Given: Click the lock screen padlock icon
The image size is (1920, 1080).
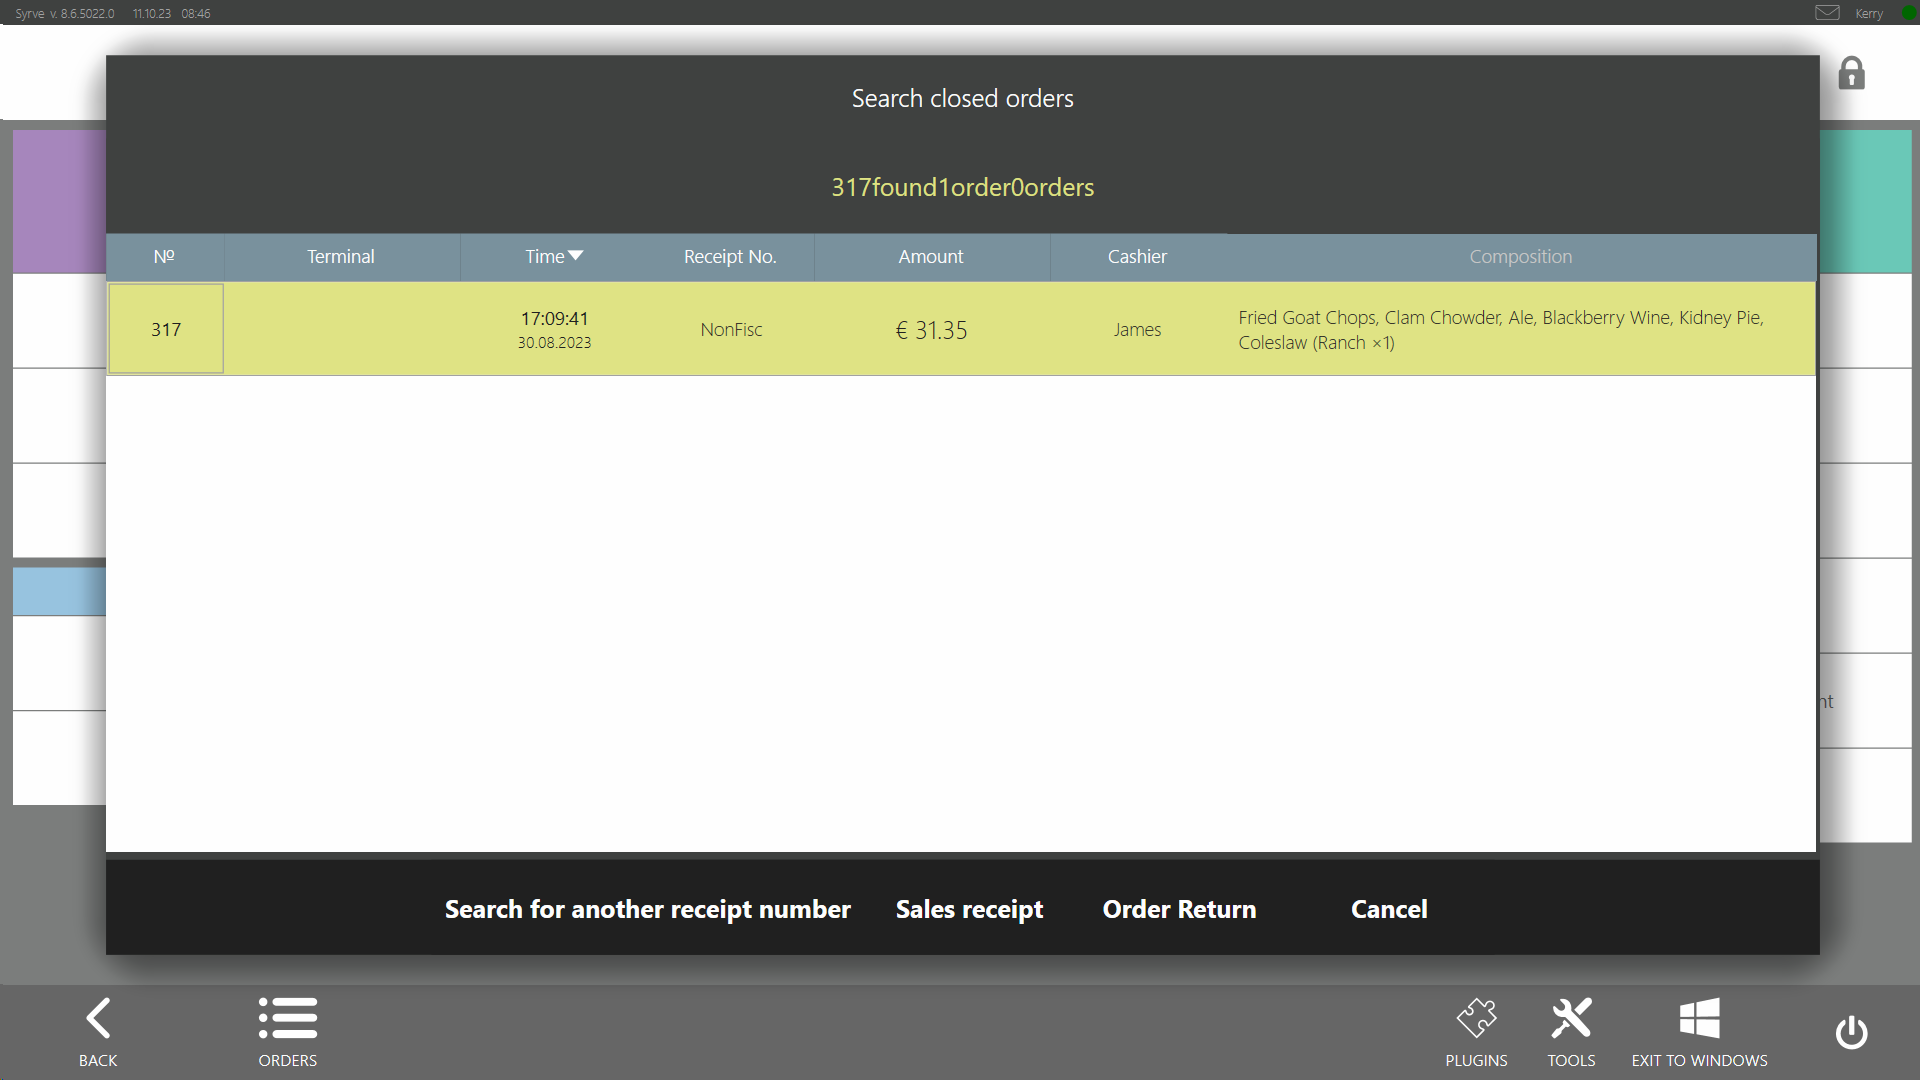Looking at the screenshot, I should point(1851,74).
